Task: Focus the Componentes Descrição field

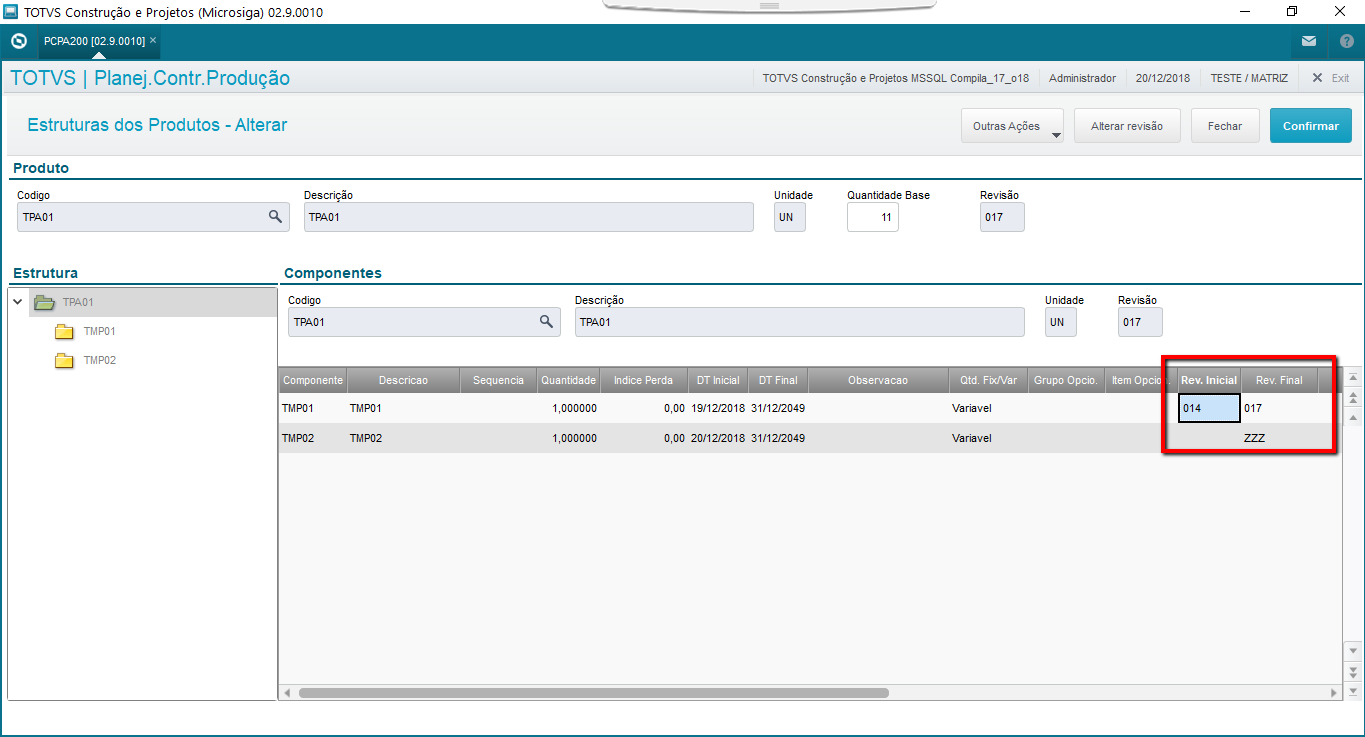Action: click(x=800, y=322)
